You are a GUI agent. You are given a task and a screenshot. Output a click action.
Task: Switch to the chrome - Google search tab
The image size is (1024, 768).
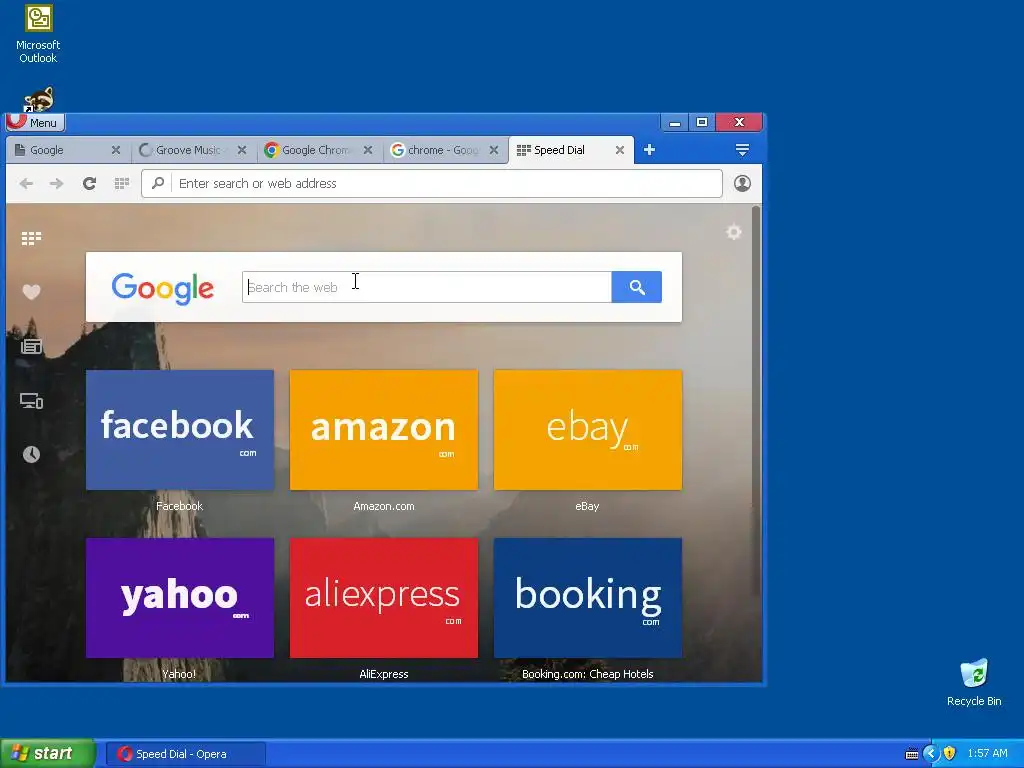(x=443, y=150)
